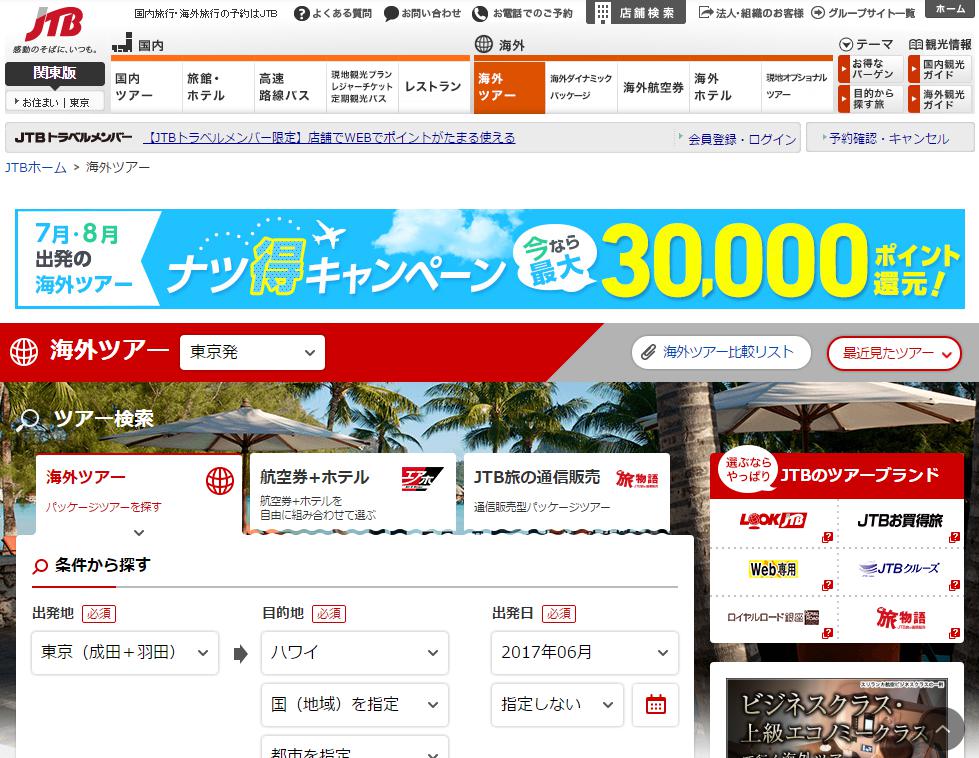Viewport: 979px width, 758px height.
Task: Click the 目的から探す旅 button
Action: (x=870, y=99)
